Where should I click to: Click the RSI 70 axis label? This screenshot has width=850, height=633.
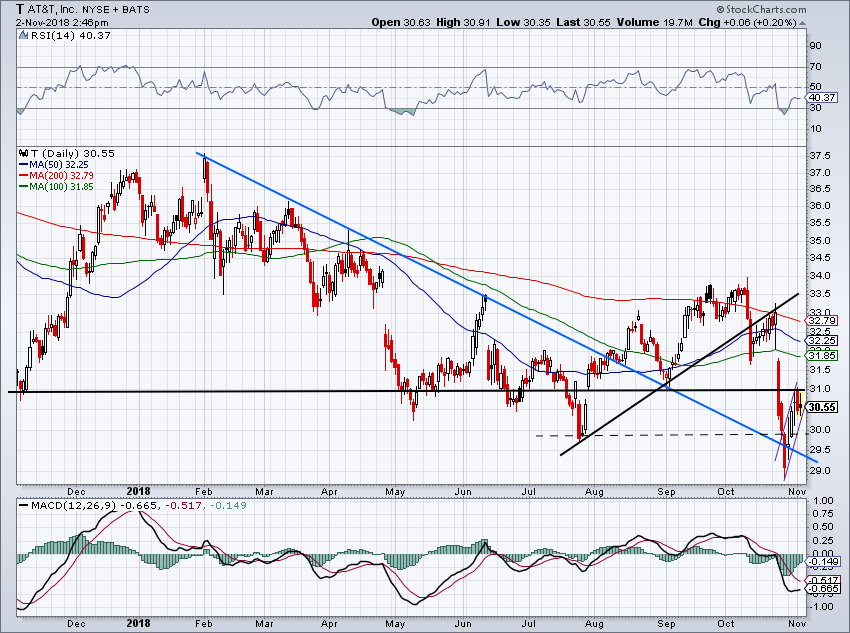pos(815,67)
